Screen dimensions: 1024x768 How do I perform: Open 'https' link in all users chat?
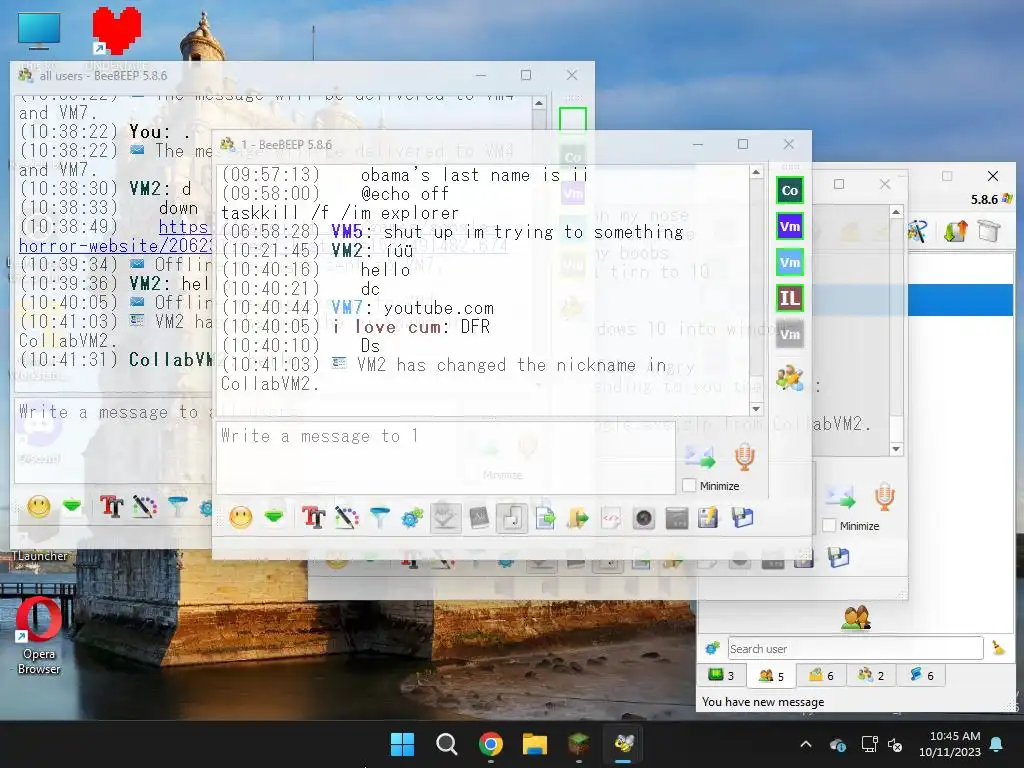[x=184, y=227]
